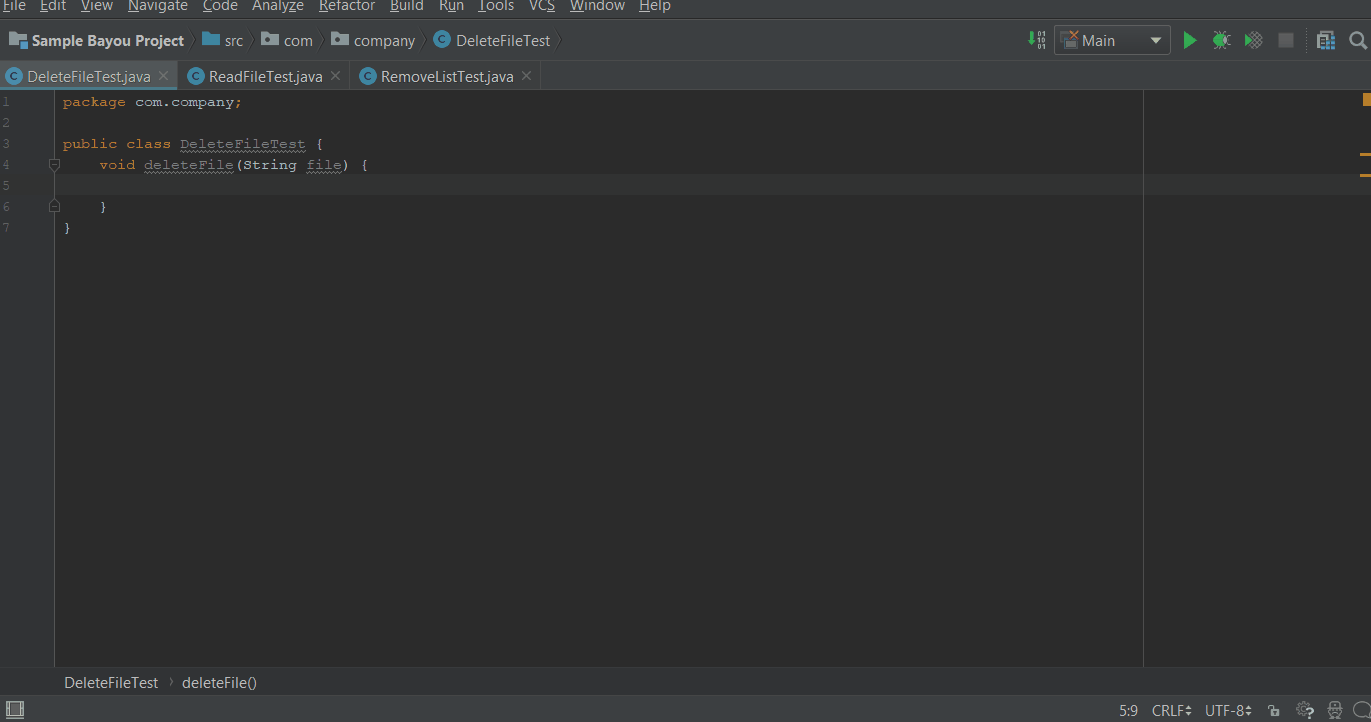
Task: Toggle tool window bars with bottom-left corner icon
Action: click(x=15, y=708)
